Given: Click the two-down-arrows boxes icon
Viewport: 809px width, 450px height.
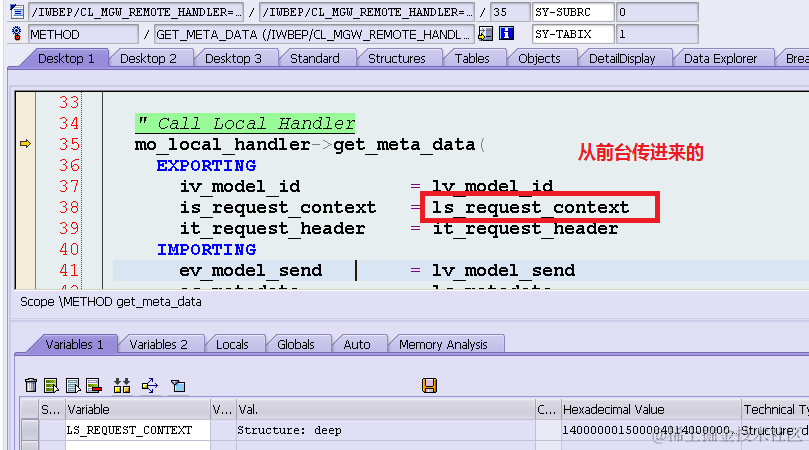Looking at the screenshot, I should [122, 385].
